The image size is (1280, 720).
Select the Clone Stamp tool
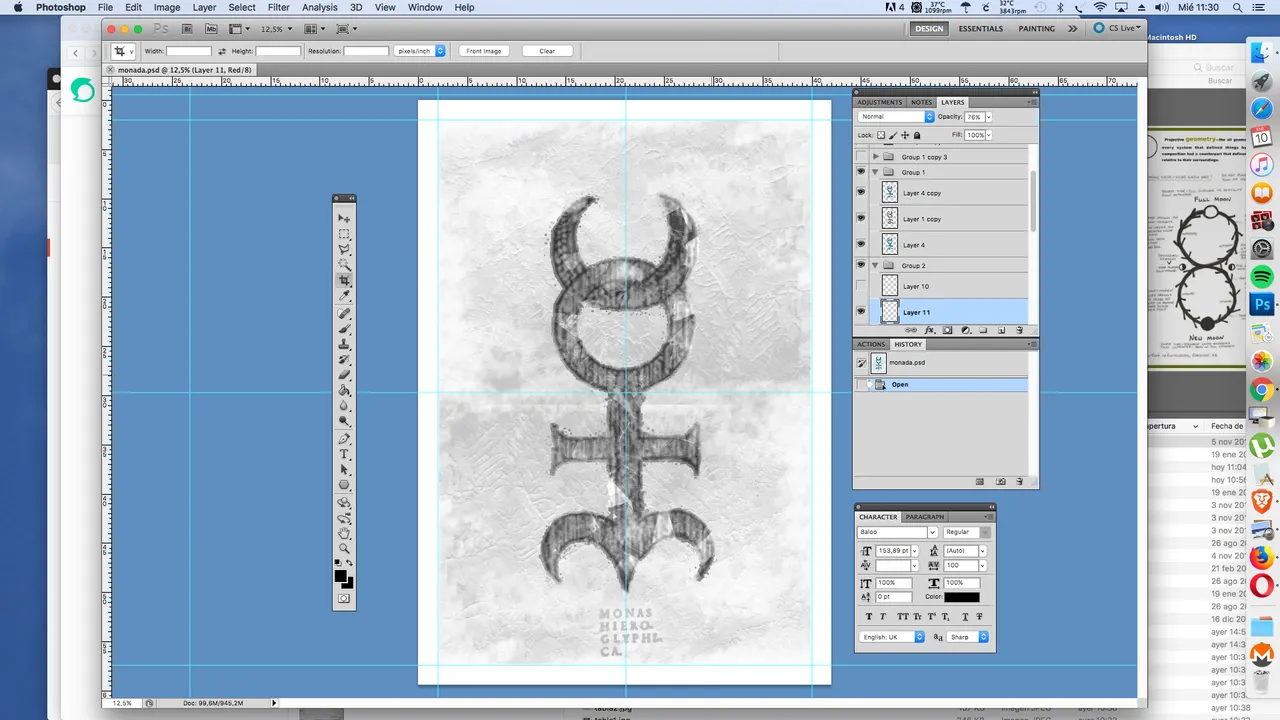click(344, 345)
